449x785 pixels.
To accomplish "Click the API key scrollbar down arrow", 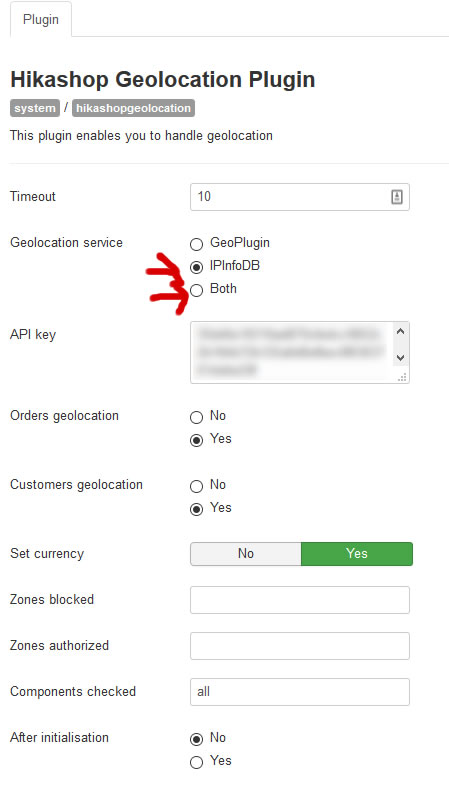I will pyautogui.click(x=400, y=358).
